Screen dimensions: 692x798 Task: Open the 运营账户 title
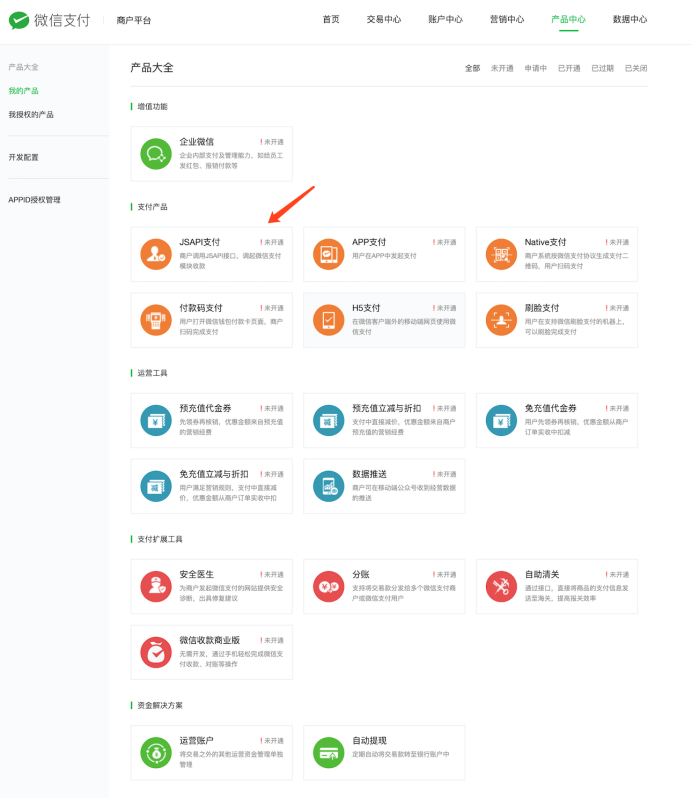click(x=197, y=740)
